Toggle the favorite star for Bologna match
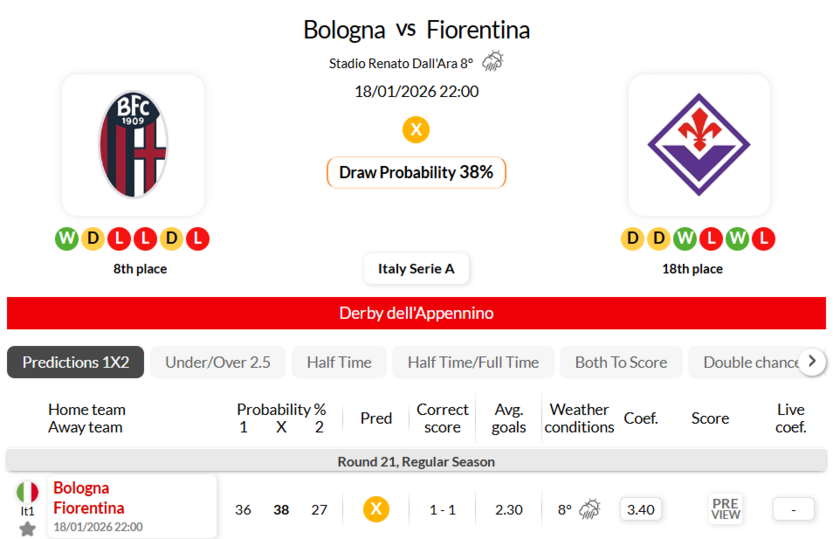Image resolution: width=840 pixels, height=539 pixels. (28, 528)
